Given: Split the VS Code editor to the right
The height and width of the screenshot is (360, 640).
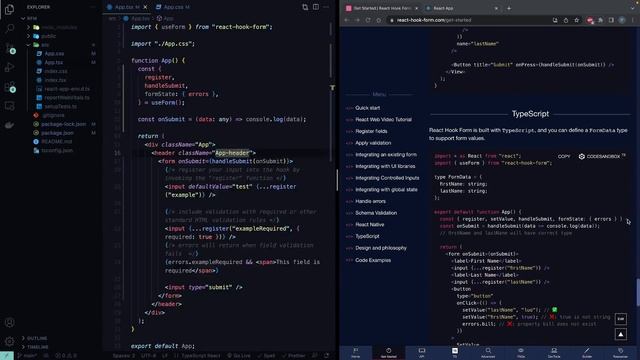Looking at the screenshot, I should (316, 7).
